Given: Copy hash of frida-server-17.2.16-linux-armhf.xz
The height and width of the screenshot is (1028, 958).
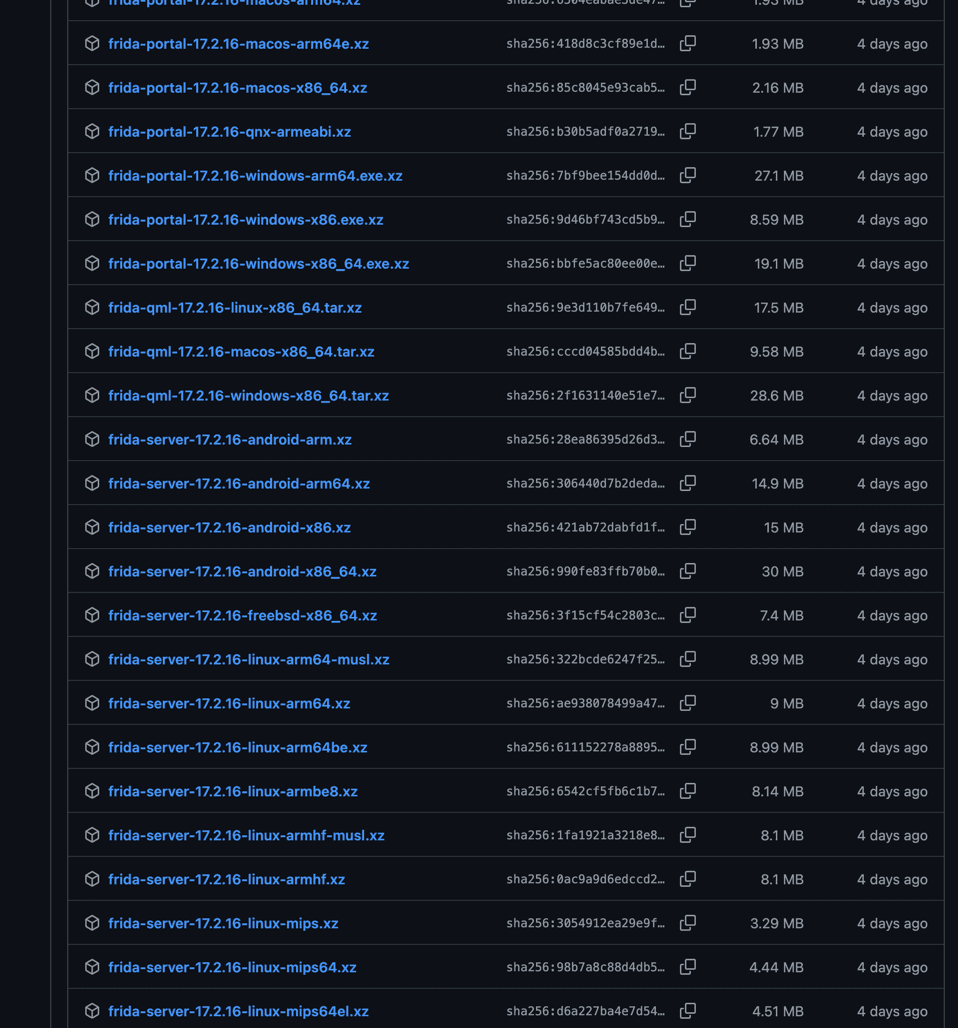Looking at the screenshot, I should tap(688, 880).
